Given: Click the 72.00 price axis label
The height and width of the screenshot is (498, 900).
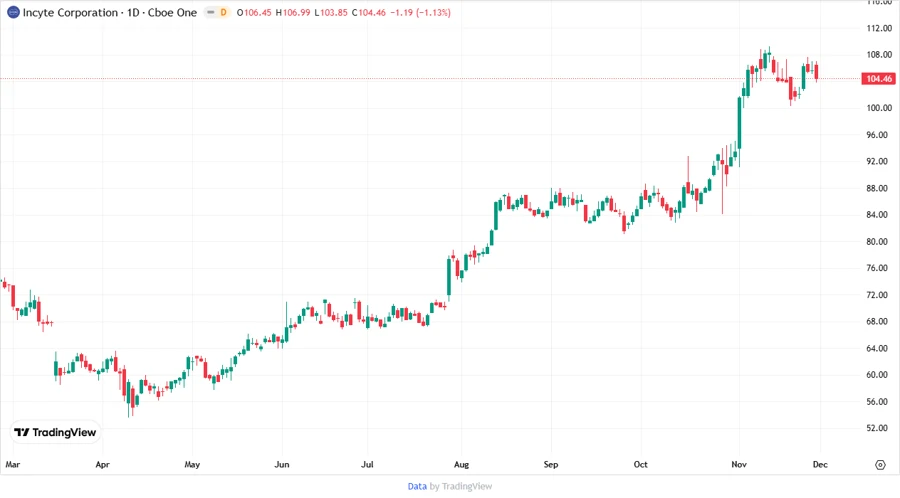Looking at the screenshot, I should click(879, 295).
